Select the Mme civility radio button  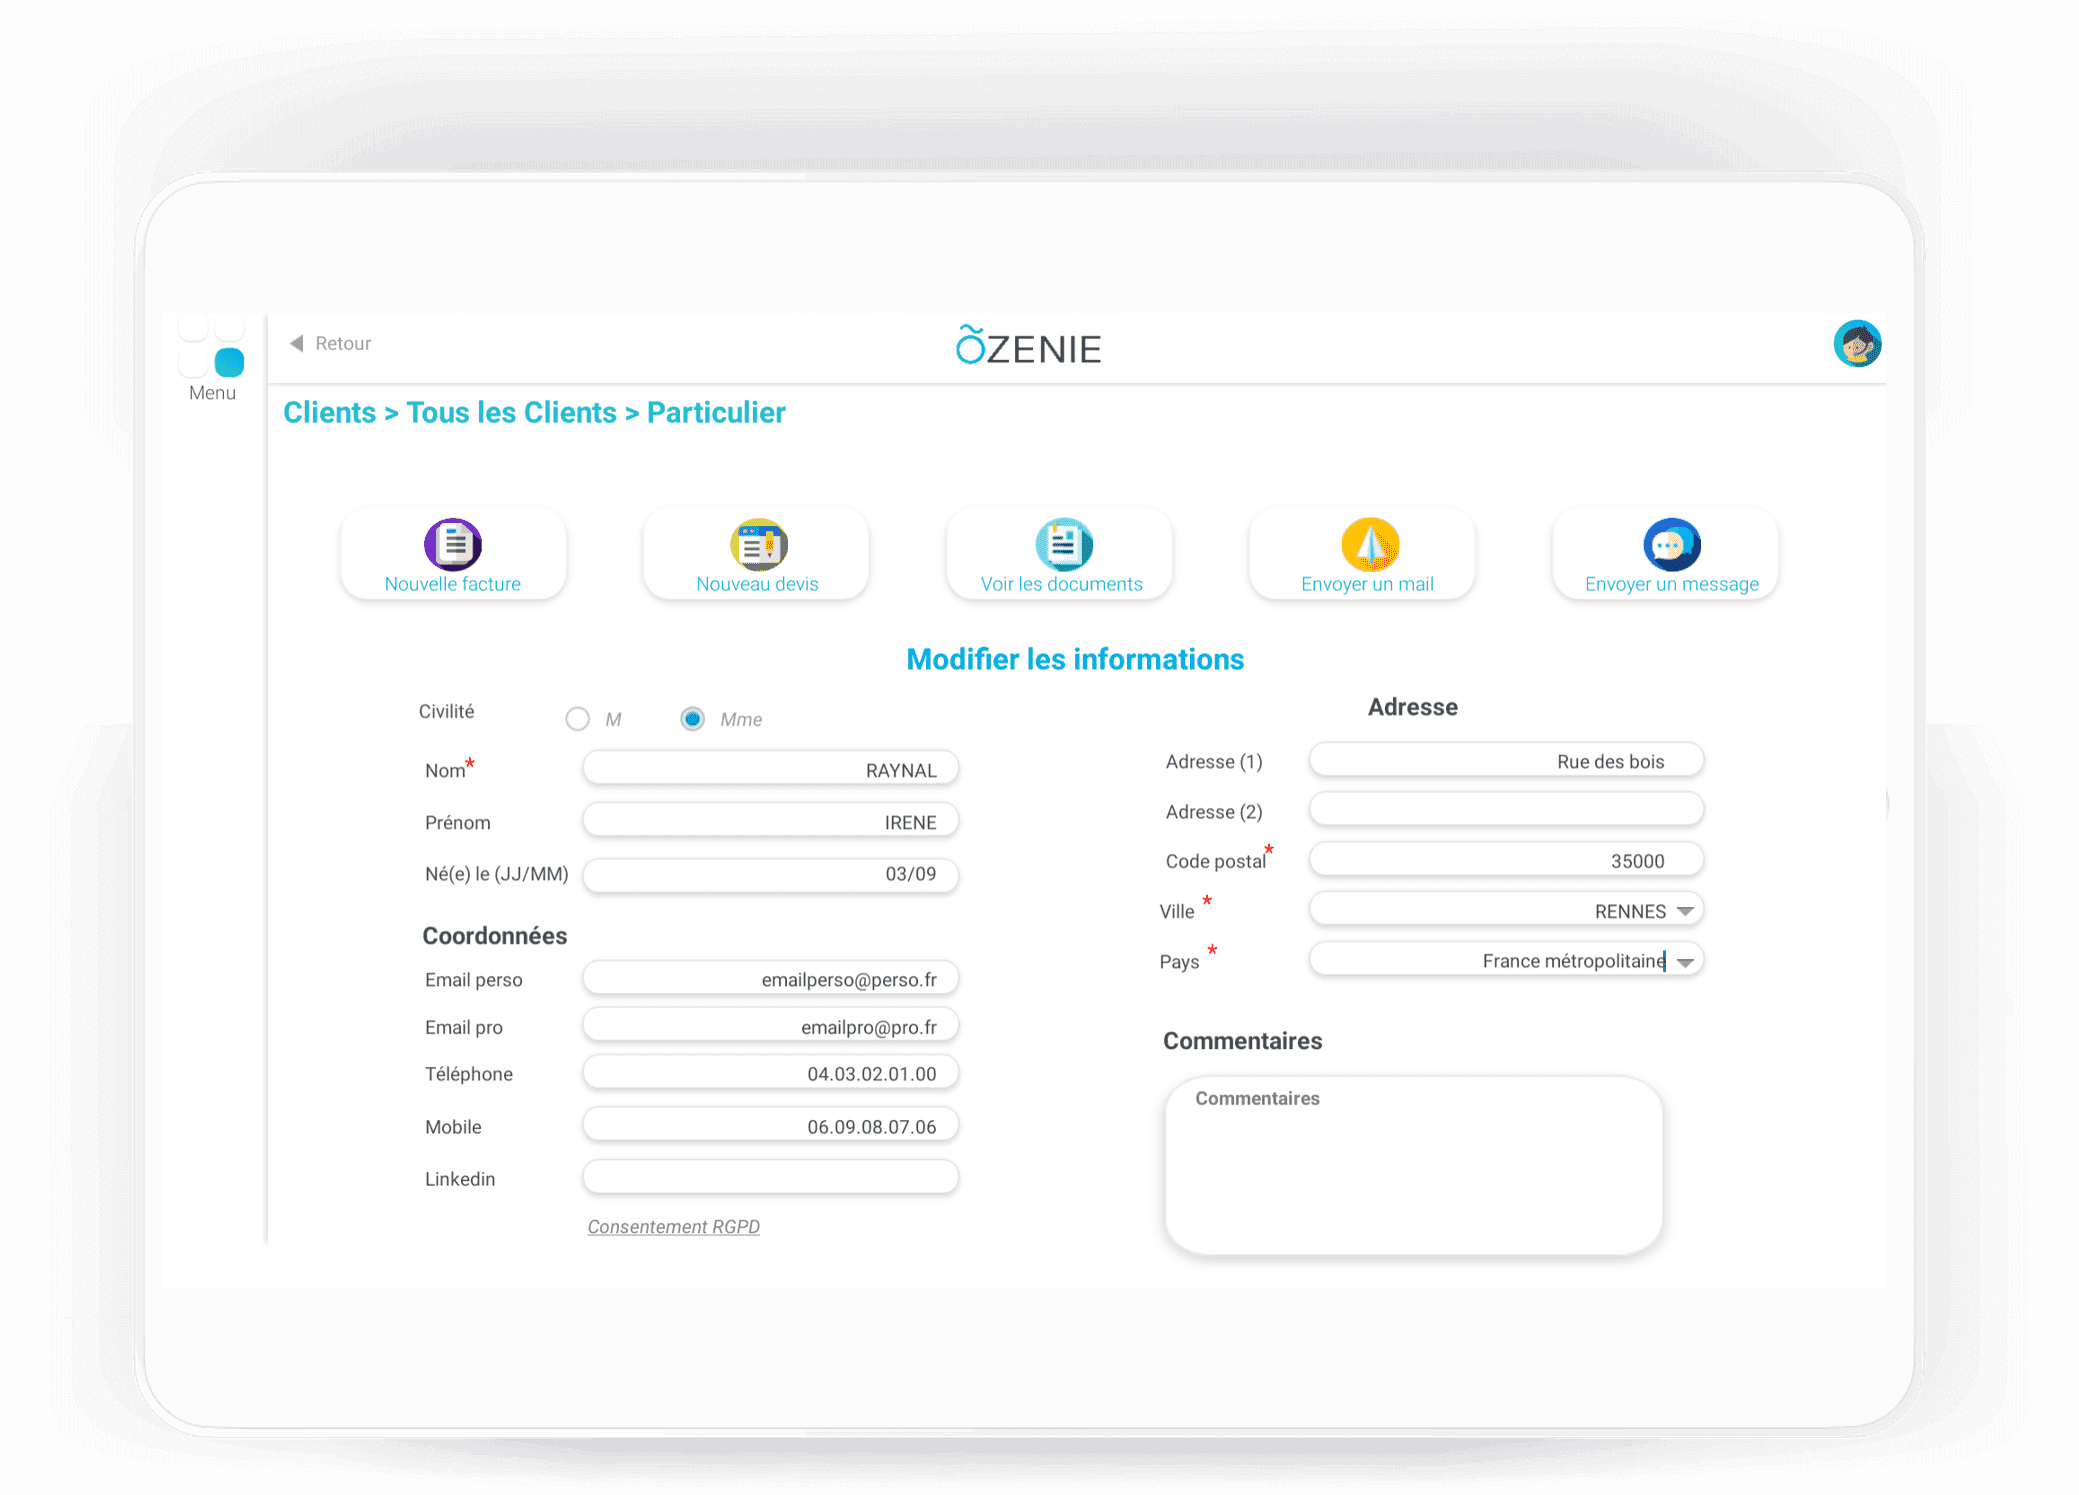tap(692, 719)
